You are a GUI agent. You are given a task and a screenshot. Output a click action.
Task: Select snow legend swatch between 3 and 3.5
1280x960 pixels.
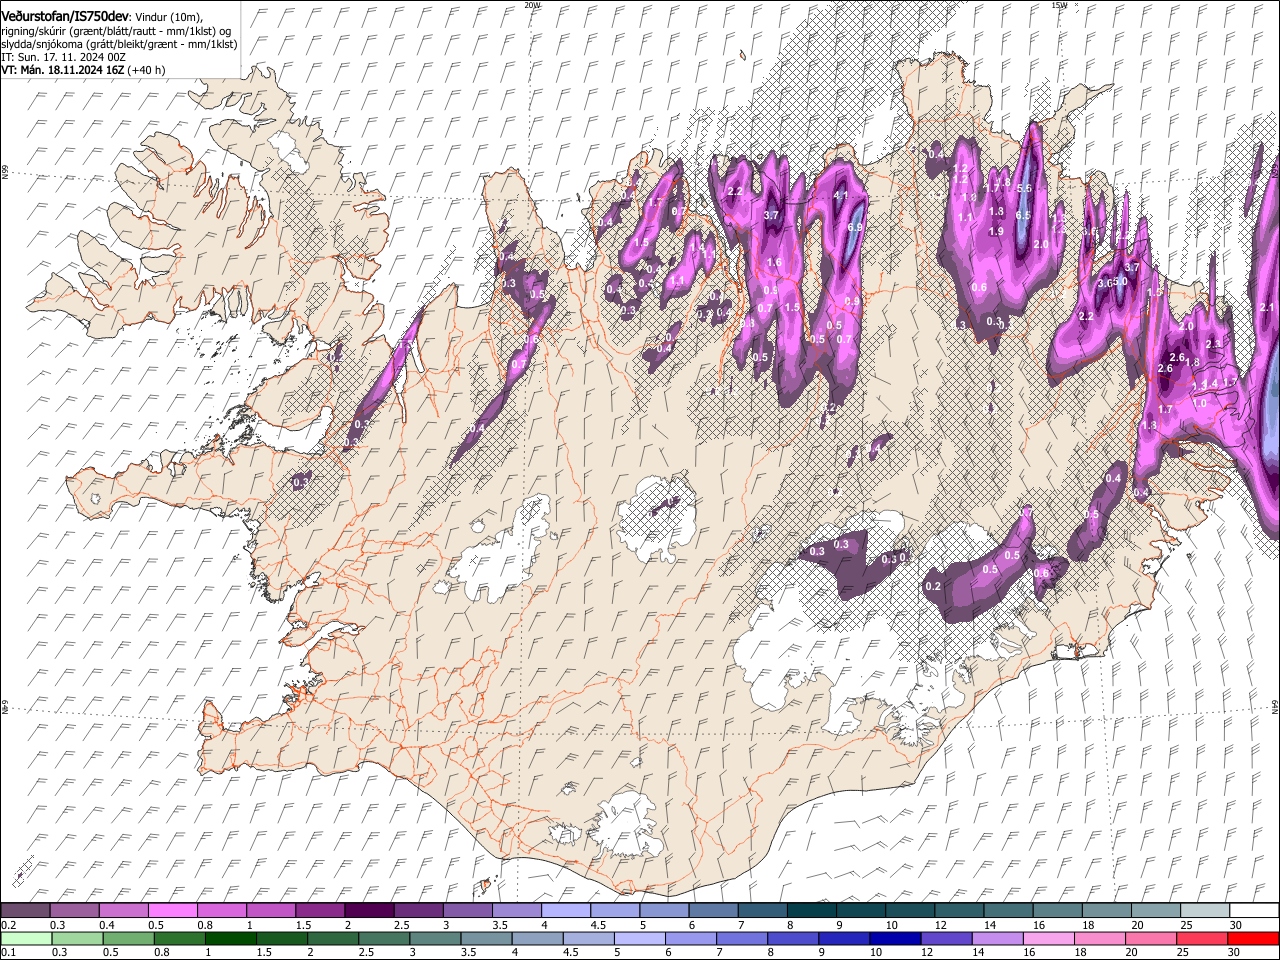467,910
